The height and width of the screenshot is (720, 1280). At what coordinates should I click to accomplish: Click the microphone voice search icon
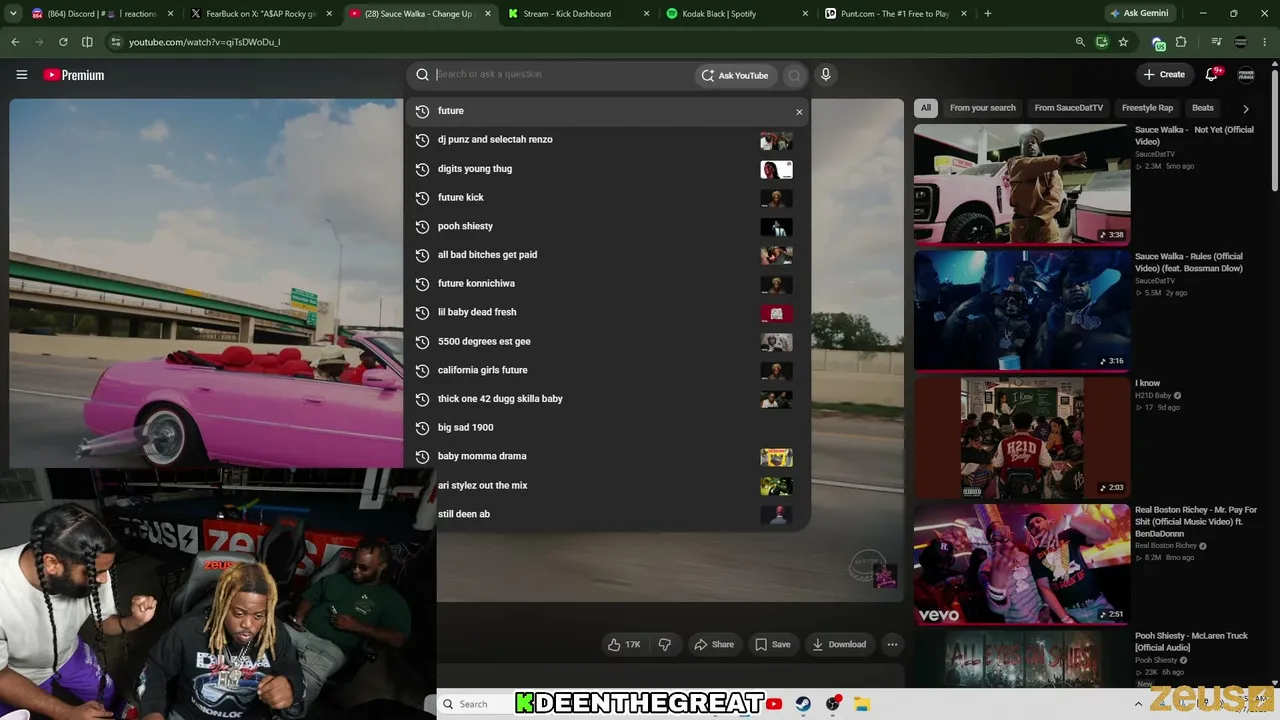(x=825, y=75)
